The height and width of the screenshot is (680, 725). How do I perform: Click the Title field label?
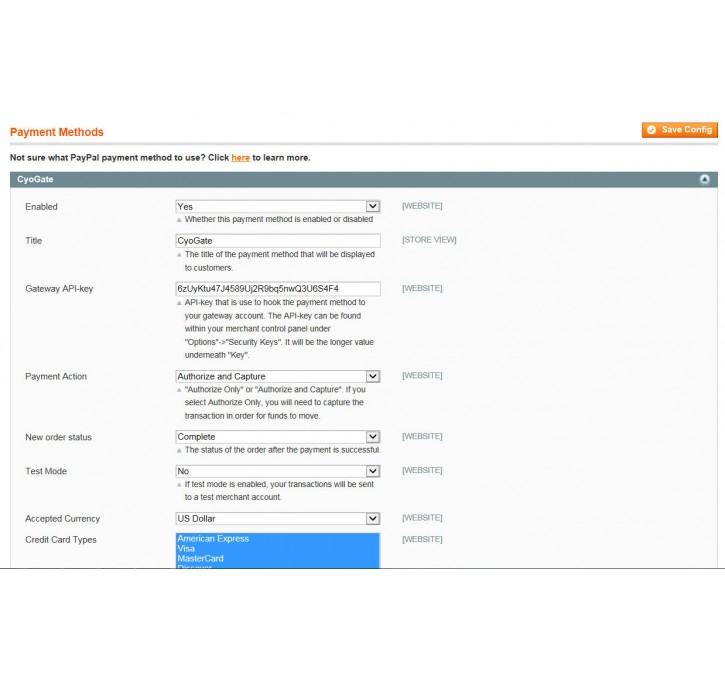click(x=33, y=241)
